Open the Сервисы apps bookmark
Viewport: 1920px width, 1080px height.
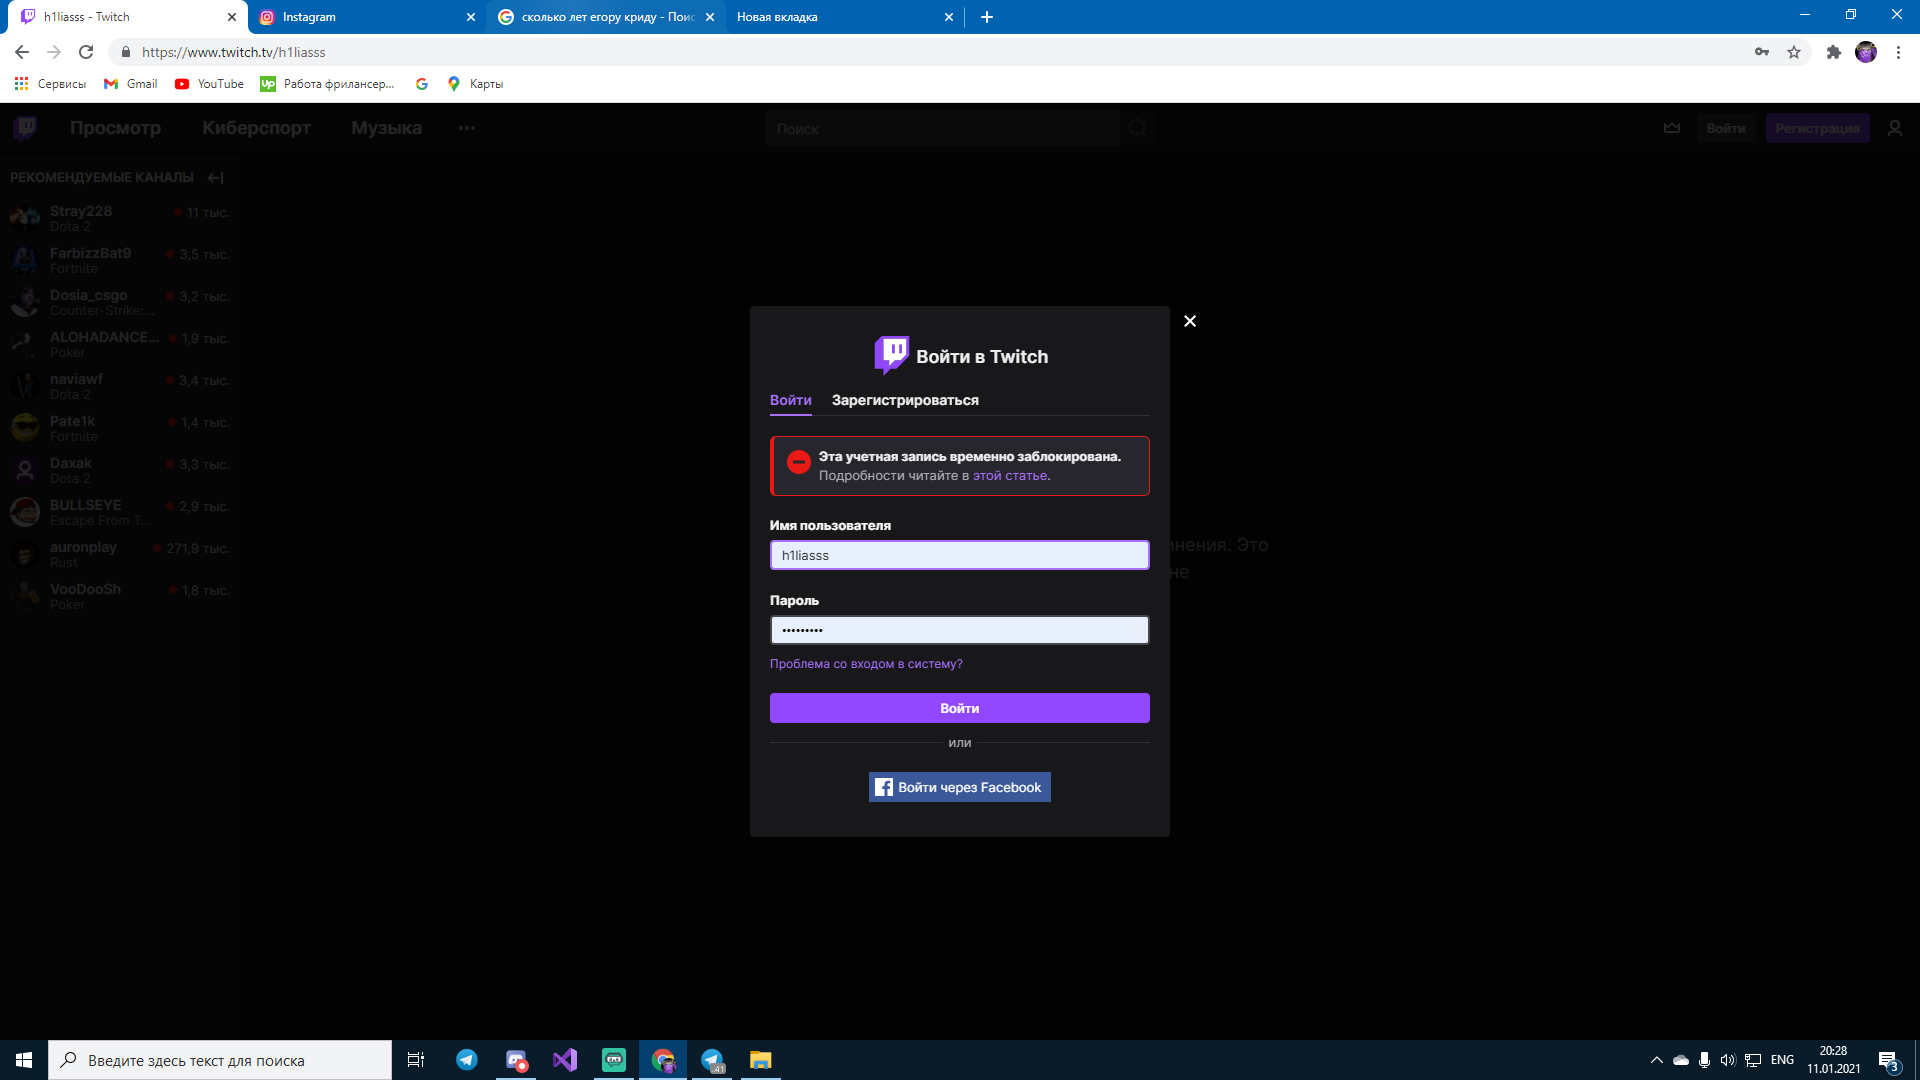point(50,84)
